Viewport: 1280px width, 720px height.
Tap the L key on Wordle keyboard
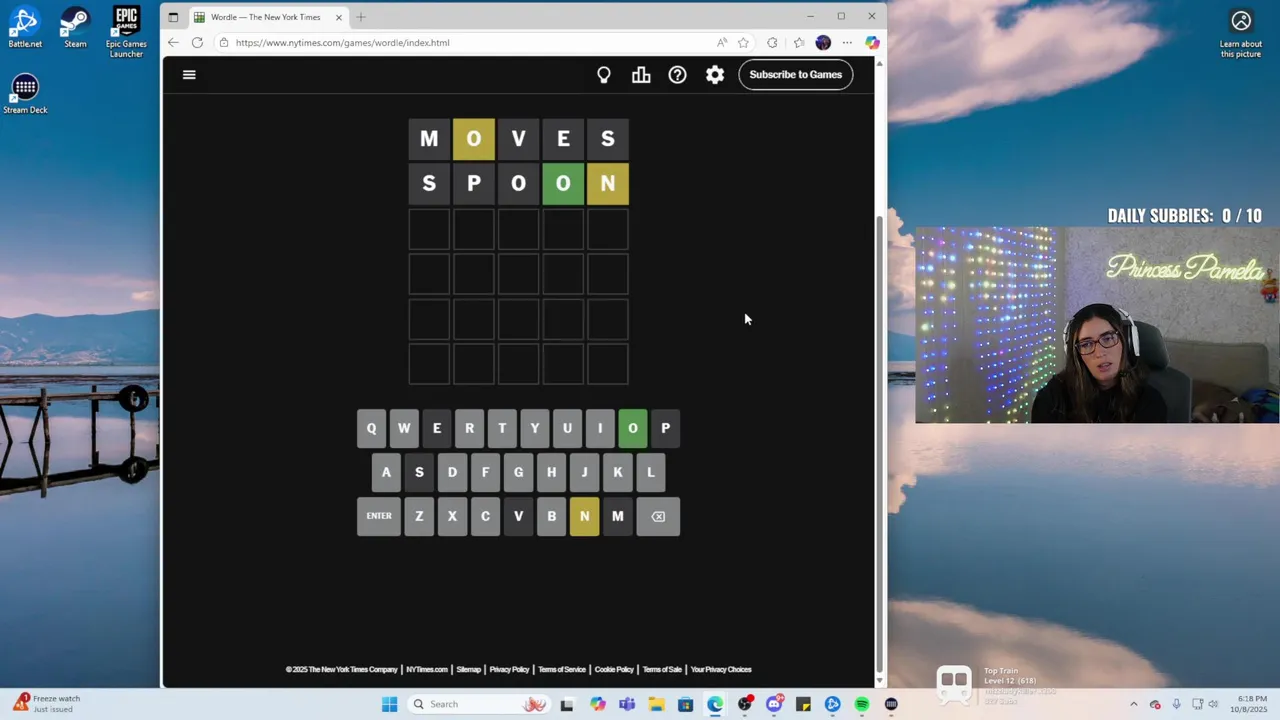point(650,472)
